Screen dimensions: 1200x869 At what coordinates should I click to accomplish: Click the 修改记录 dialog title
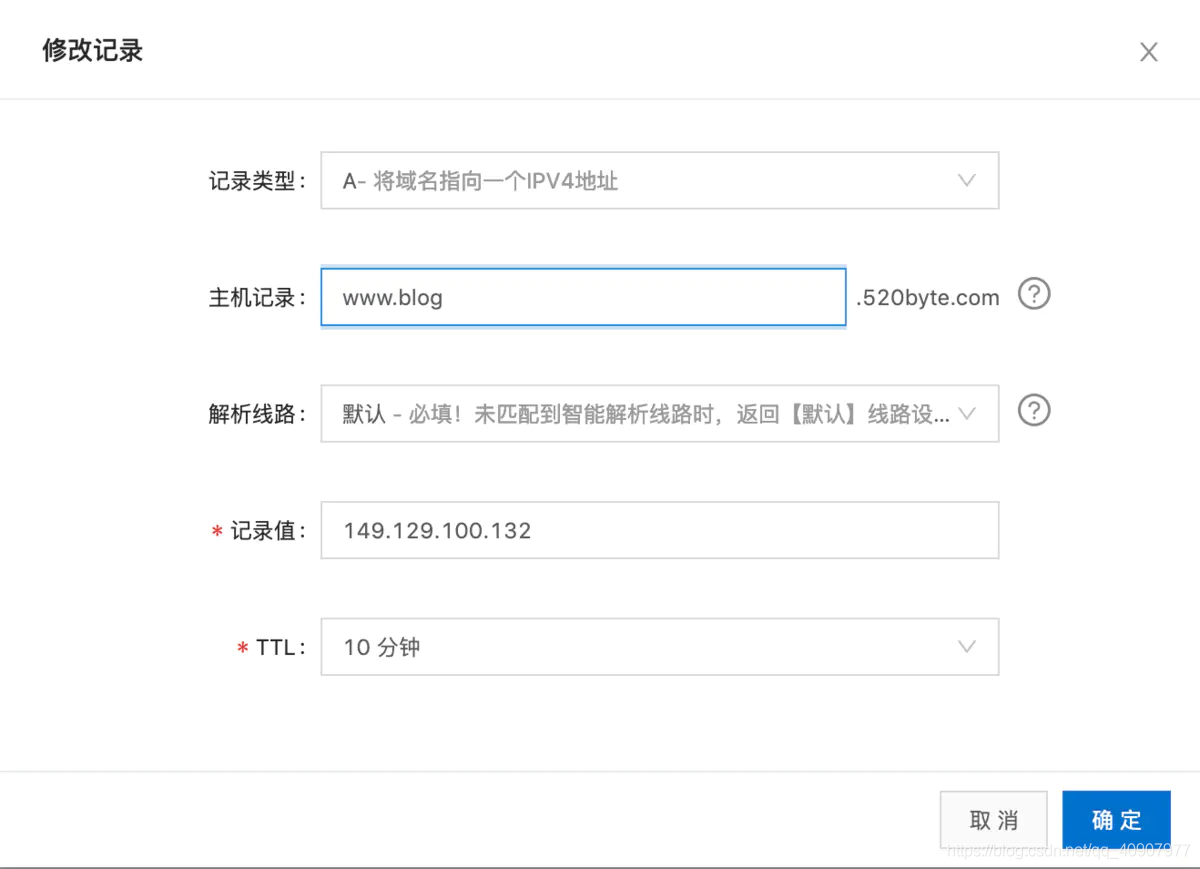pyautogui.click(x=92, y=50)
